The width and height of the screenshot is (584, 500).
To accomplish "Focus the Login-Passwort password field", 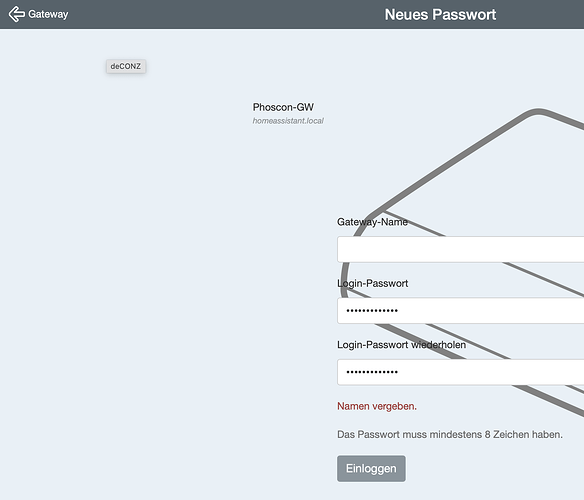I will coord(460,311).
